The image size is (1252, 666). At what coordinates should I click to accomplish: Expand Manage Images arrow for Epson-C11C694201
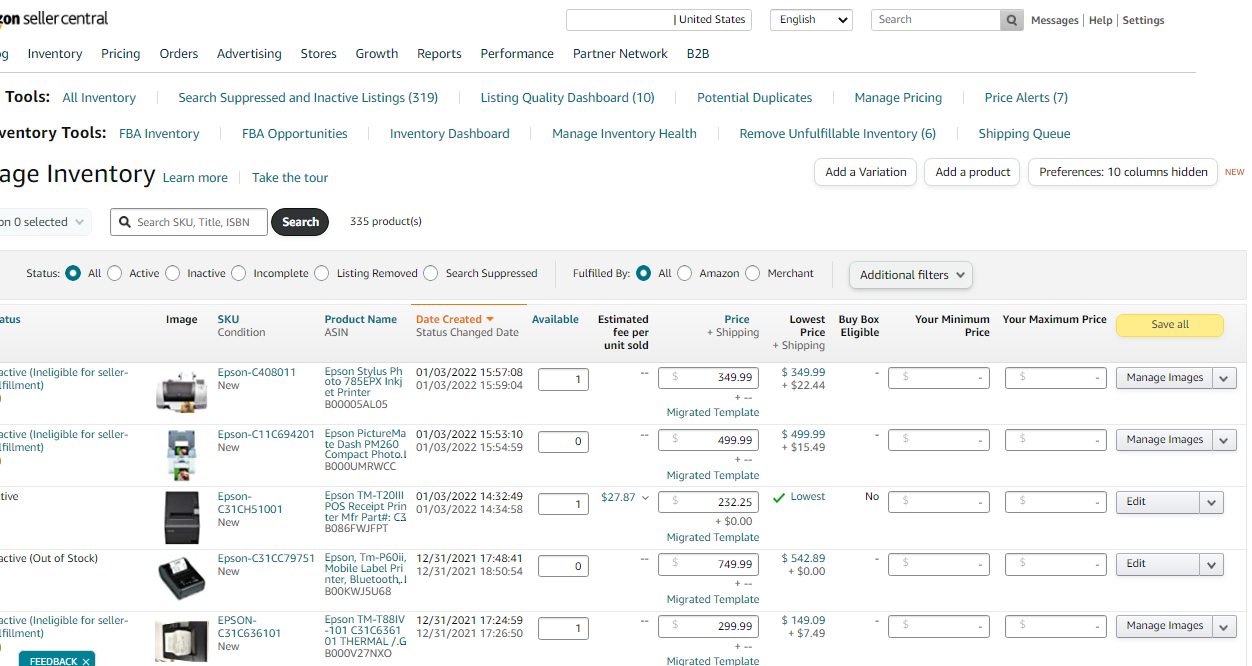pyautogui.click(x=1225, y=440)
